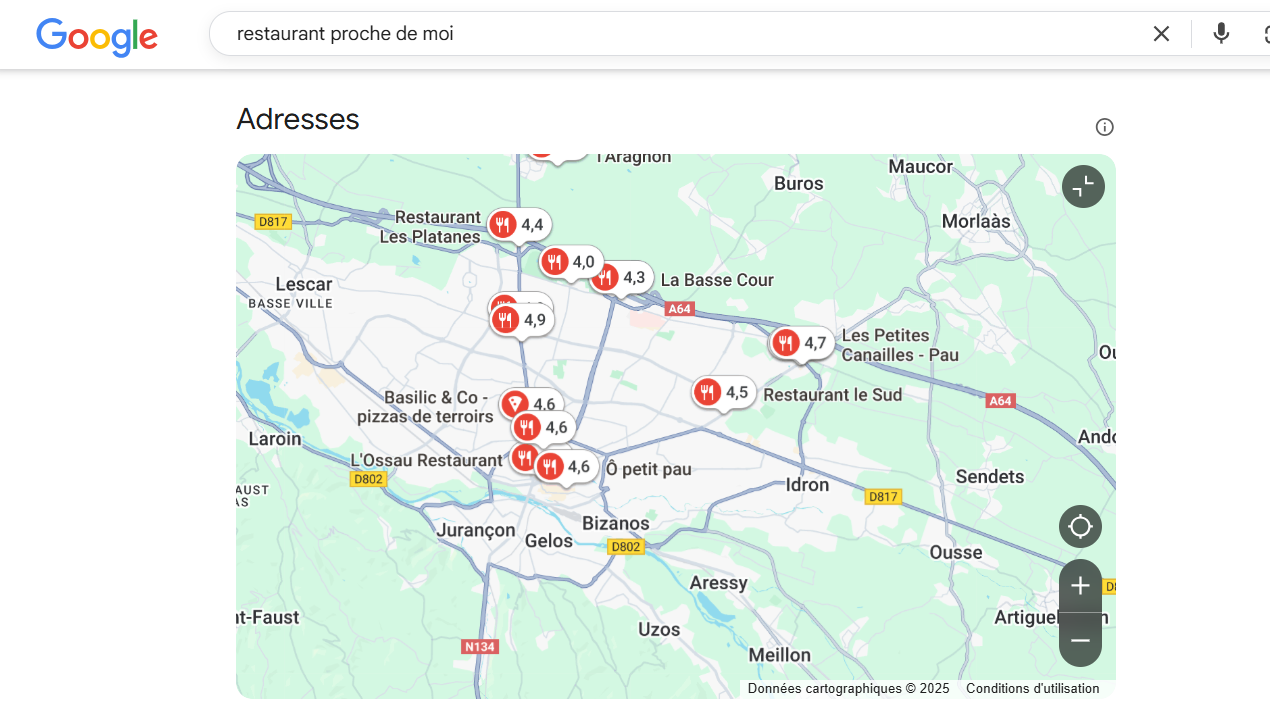Click the Adresses section heading
The height and width of the screenshot is (718, 1270).
point(297,119)
